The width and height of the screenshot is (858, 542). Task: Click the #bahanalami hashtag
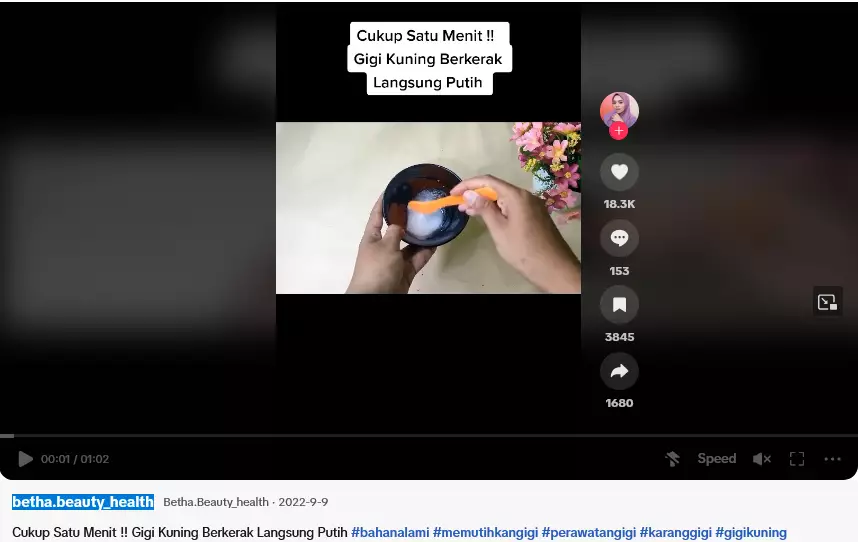pos(389,532)
